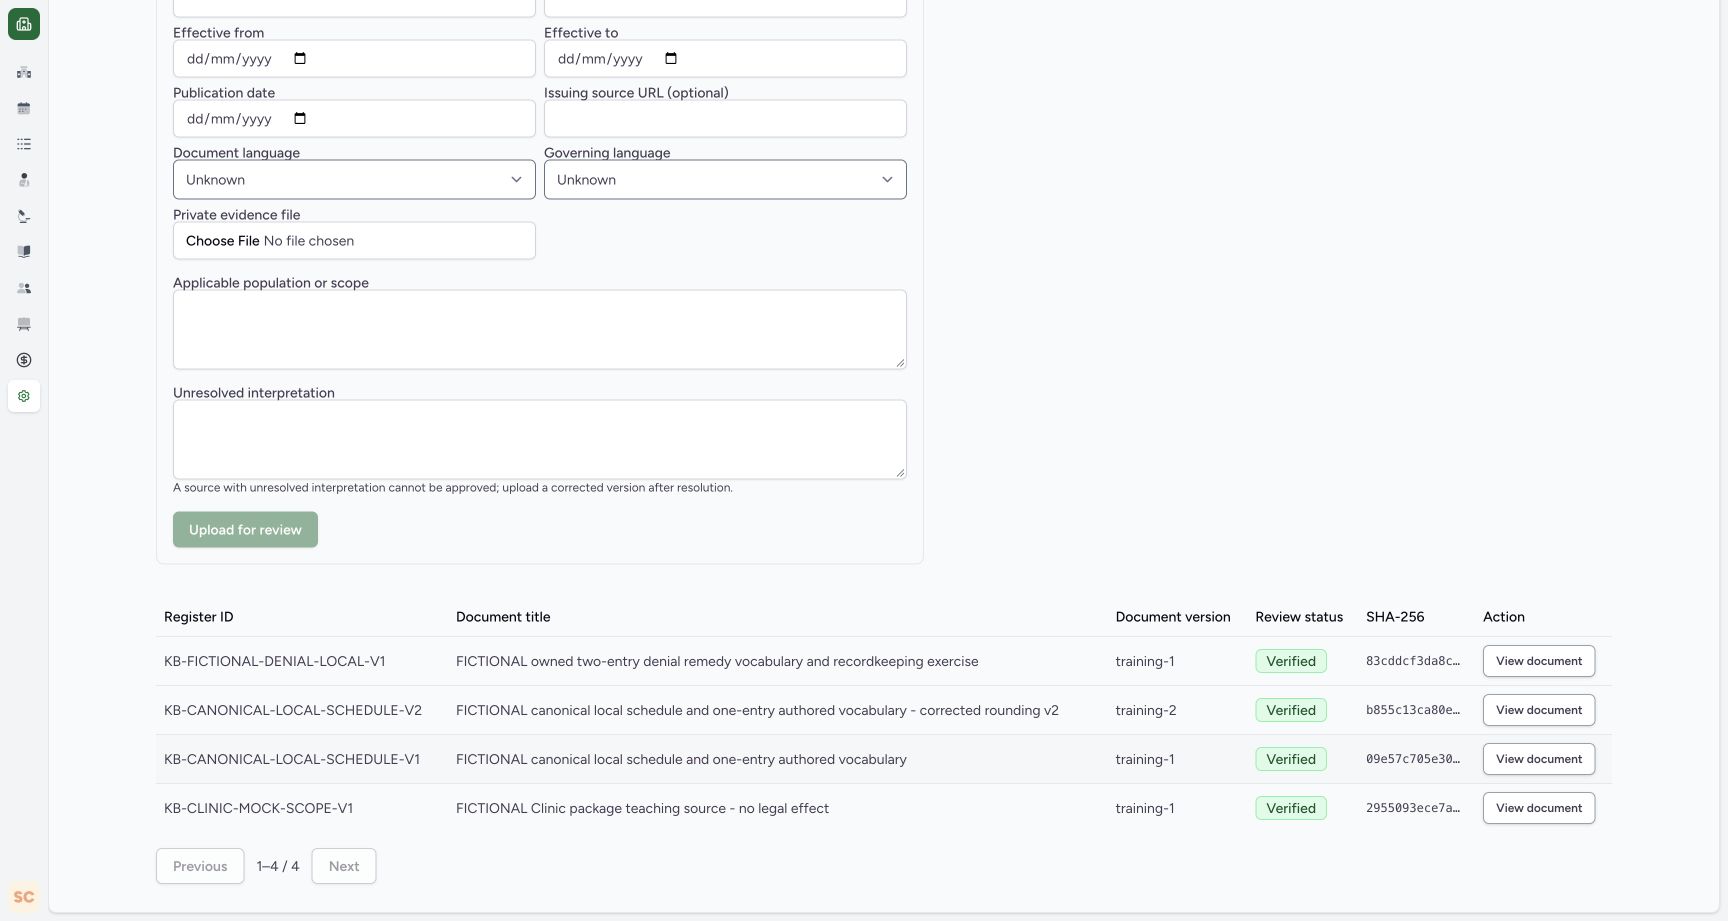
Task: Open the Effective from calendar picker icon
Action: click(300, 58)
